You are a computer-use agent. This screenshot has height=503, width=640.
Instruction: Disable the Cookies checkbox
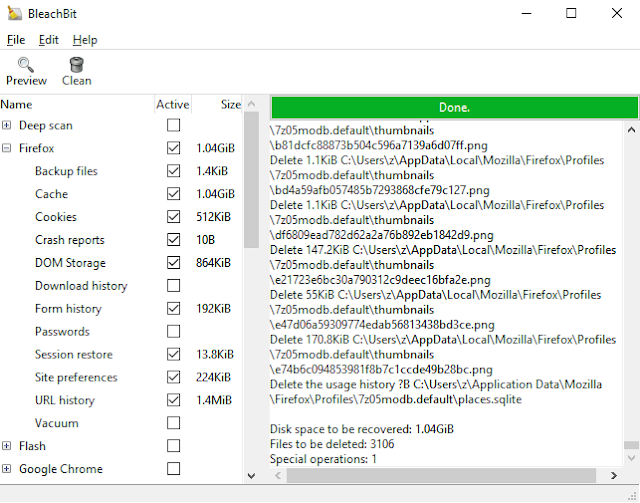(x=173, y=216)
